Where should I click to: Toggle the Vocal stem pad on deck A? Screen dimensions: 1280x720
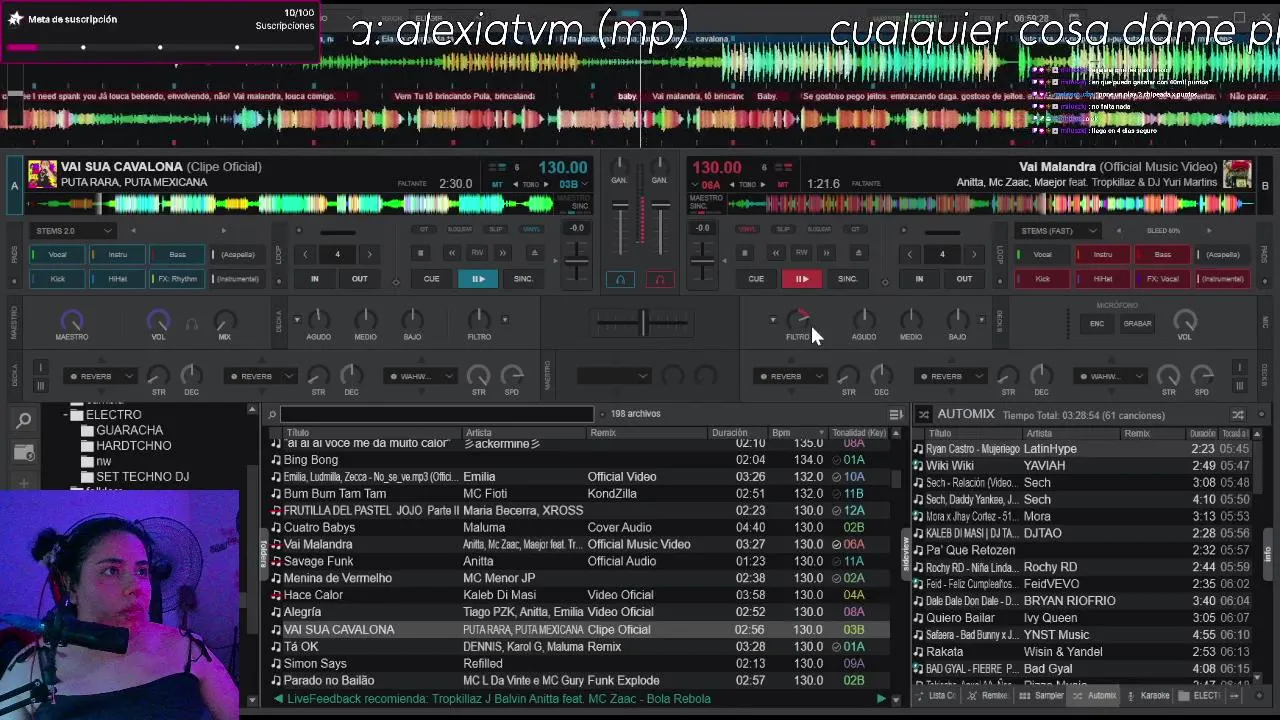58,254
